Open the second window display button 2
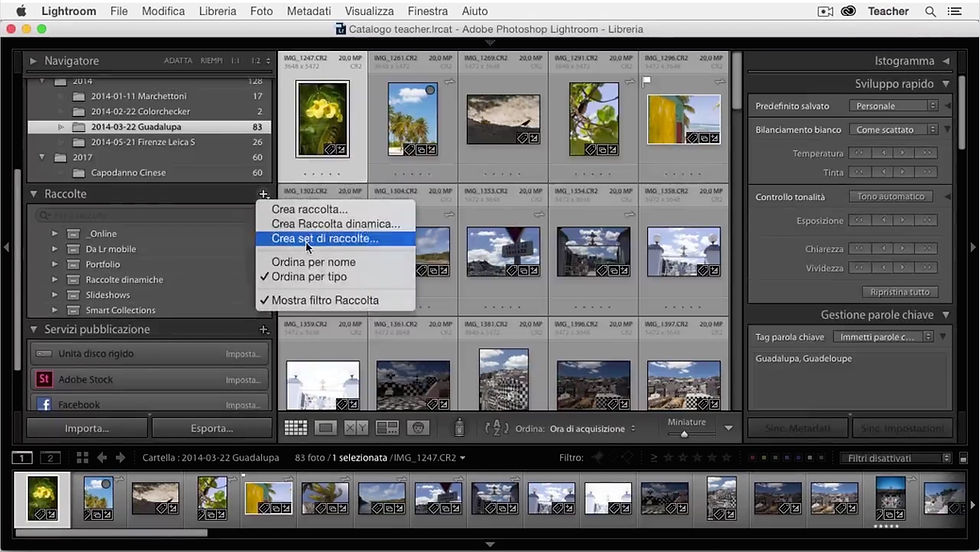Screen dimensions: 980x552 click(50, 458)
